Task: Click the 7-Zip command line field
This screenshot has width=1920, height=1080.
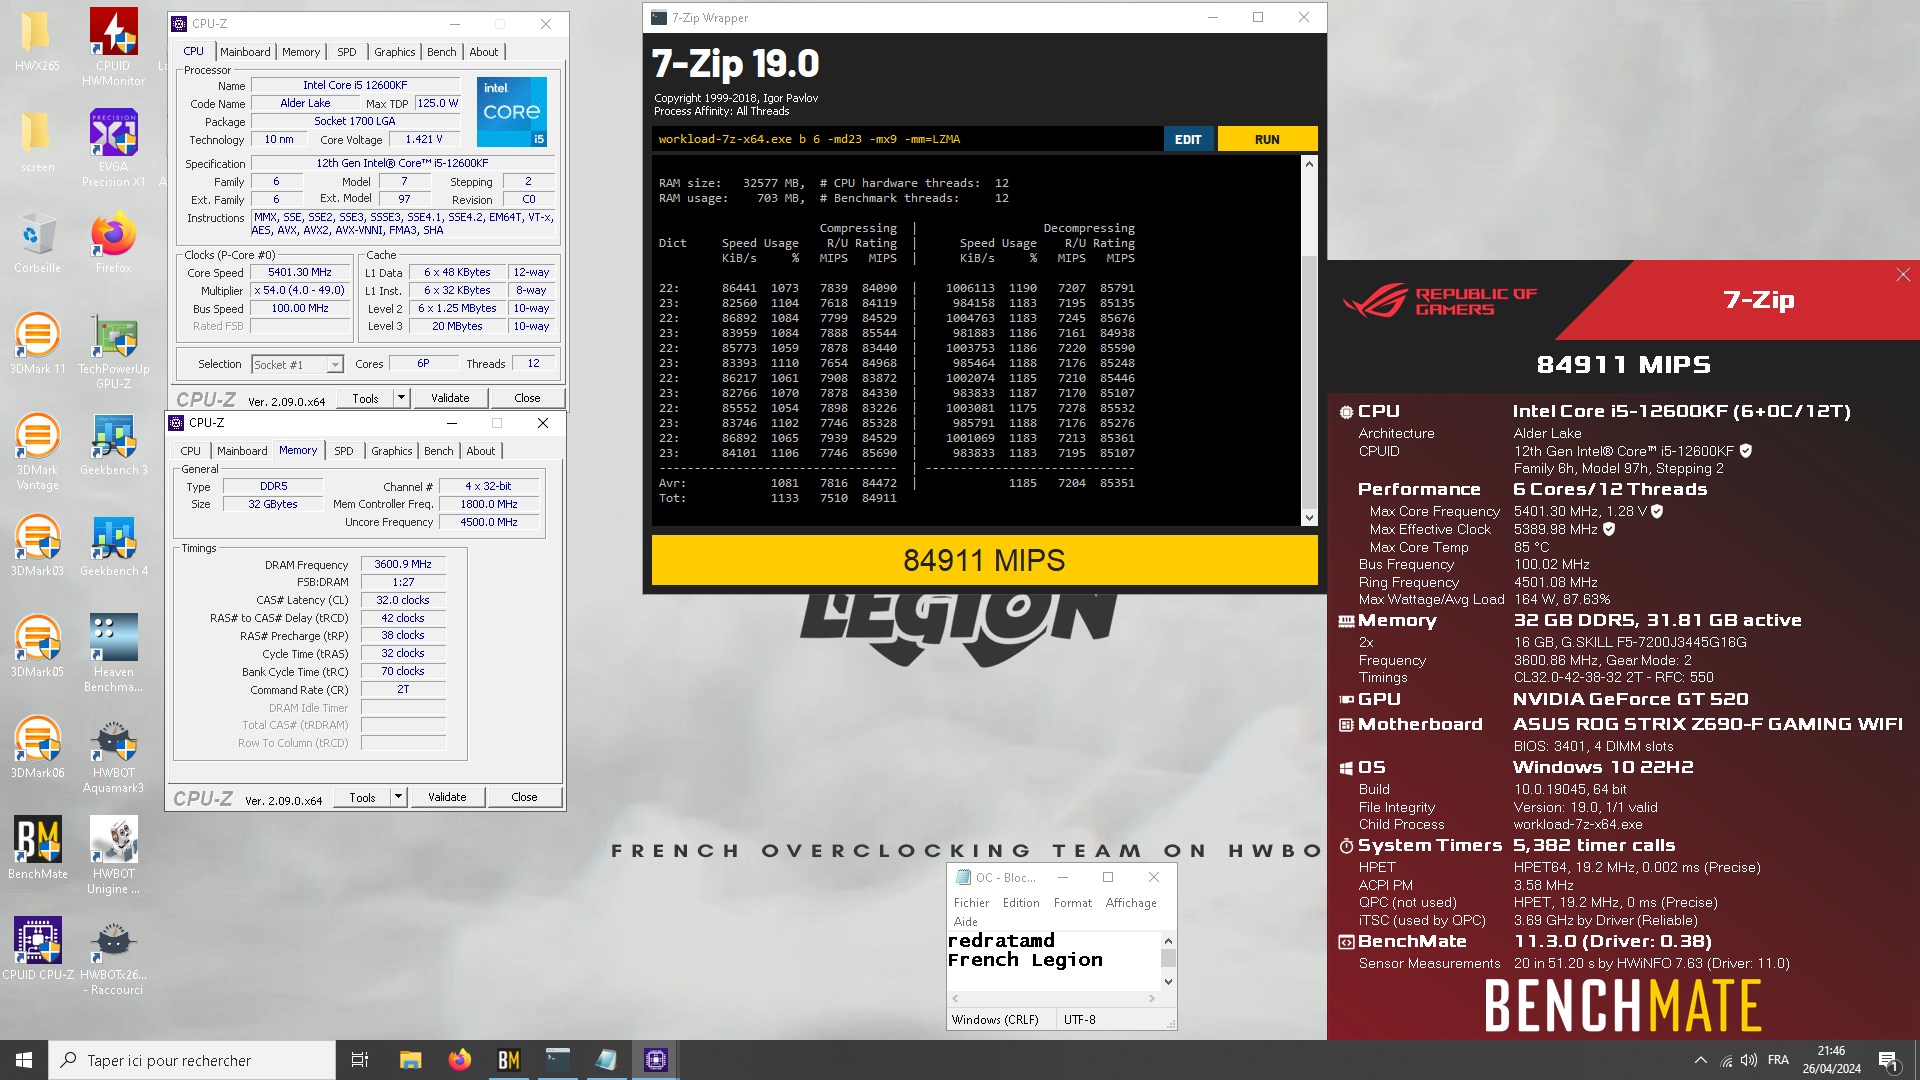Action: [907, 139]
